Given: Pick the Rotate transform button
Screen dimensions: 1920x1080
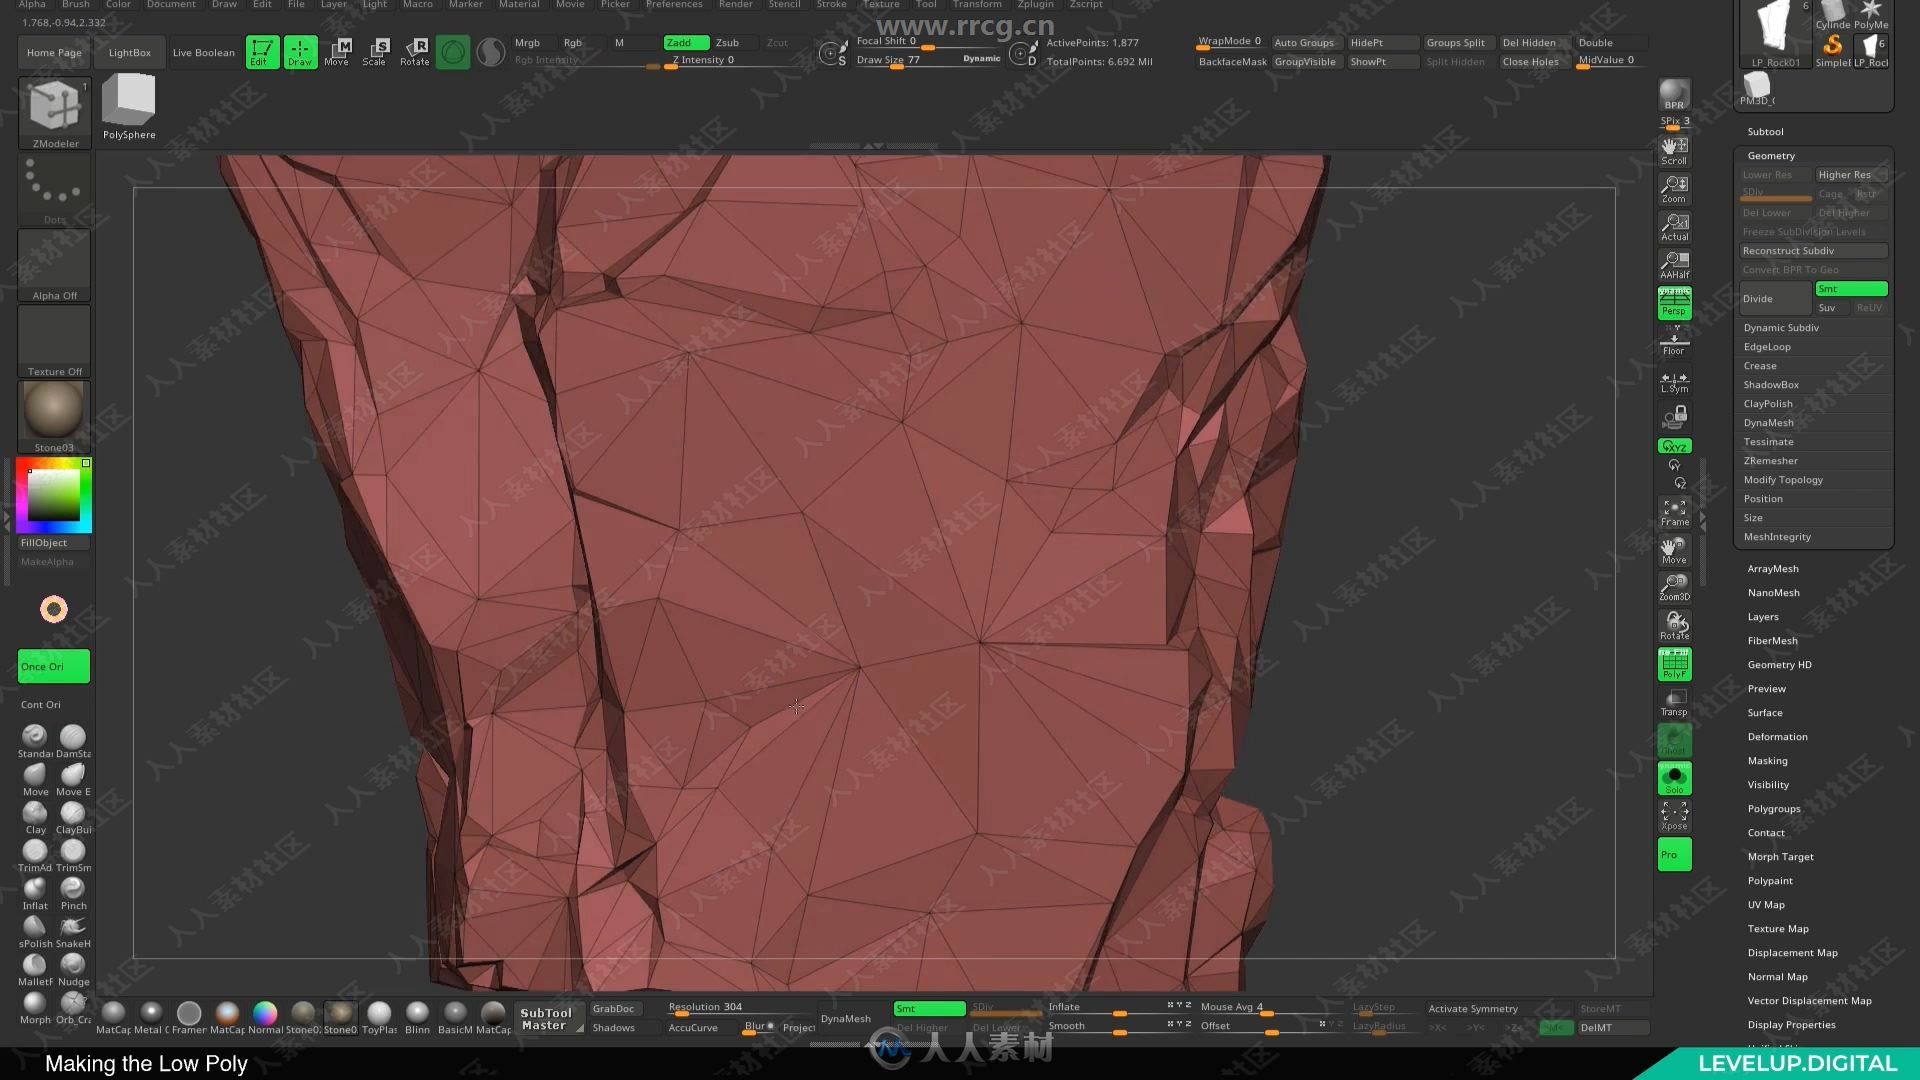Looking at the screenshot, I should (x=415, y=52).
